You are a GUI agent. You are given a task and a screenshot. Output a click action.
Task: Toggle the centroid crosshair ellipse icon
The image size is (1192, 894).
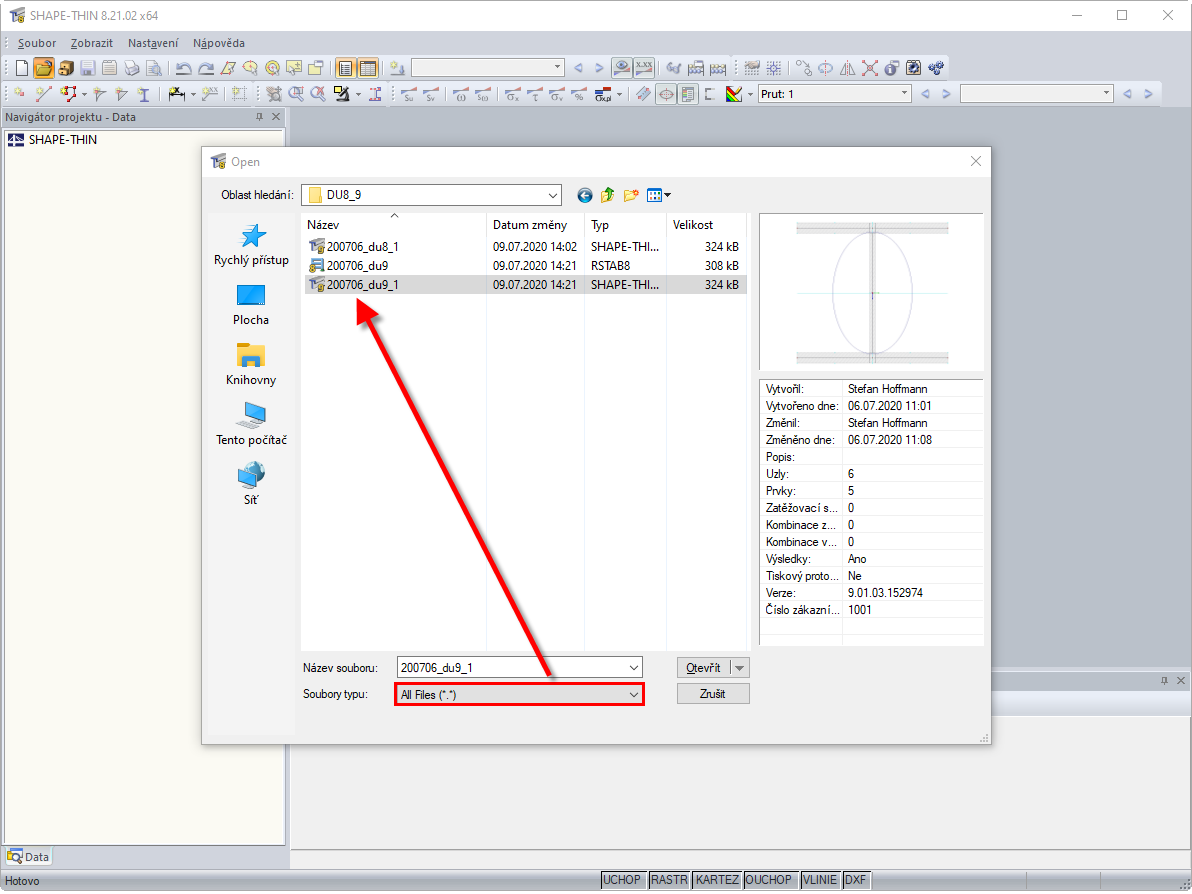pyautogui.click(x=666, y=94)
